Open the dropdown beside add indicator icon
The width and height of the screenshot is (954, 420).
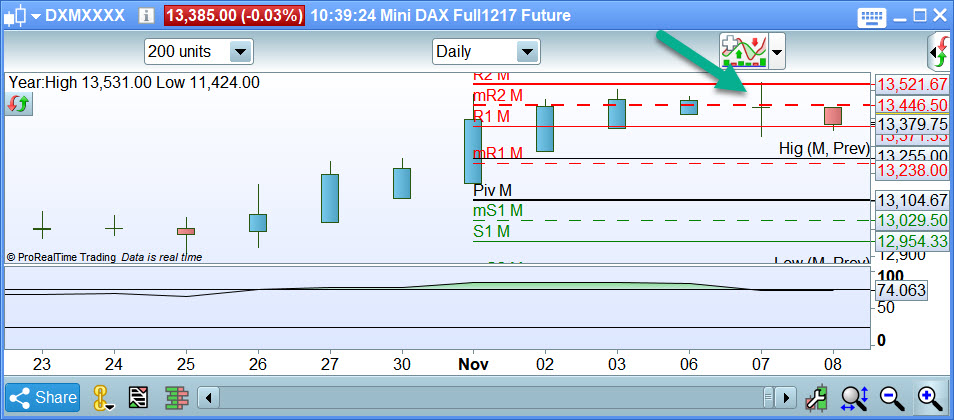[777, 52]
